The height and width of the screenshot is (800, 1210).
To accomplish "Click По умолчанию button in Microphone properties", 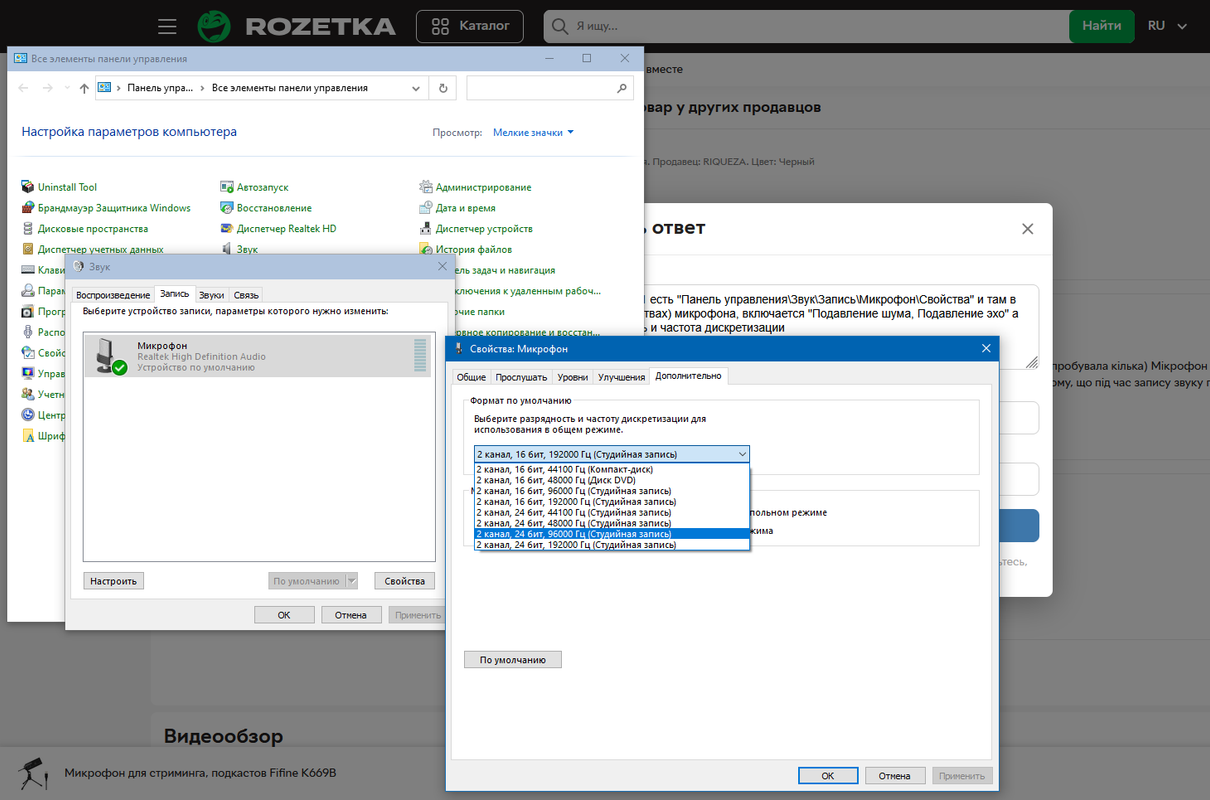I will click(513, 660).
